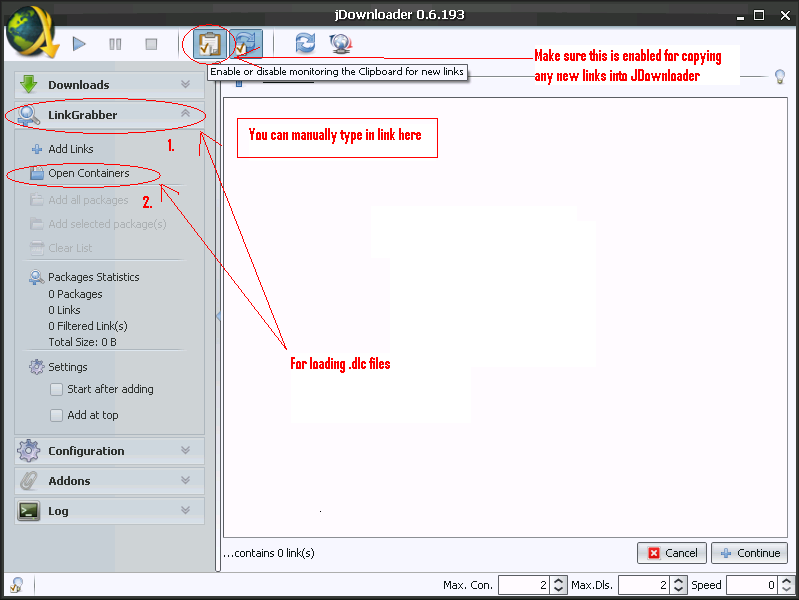The width and height of the screenshot is (799, 600).
Task: Click the Add Links plus icon
Action: point(37,149)
